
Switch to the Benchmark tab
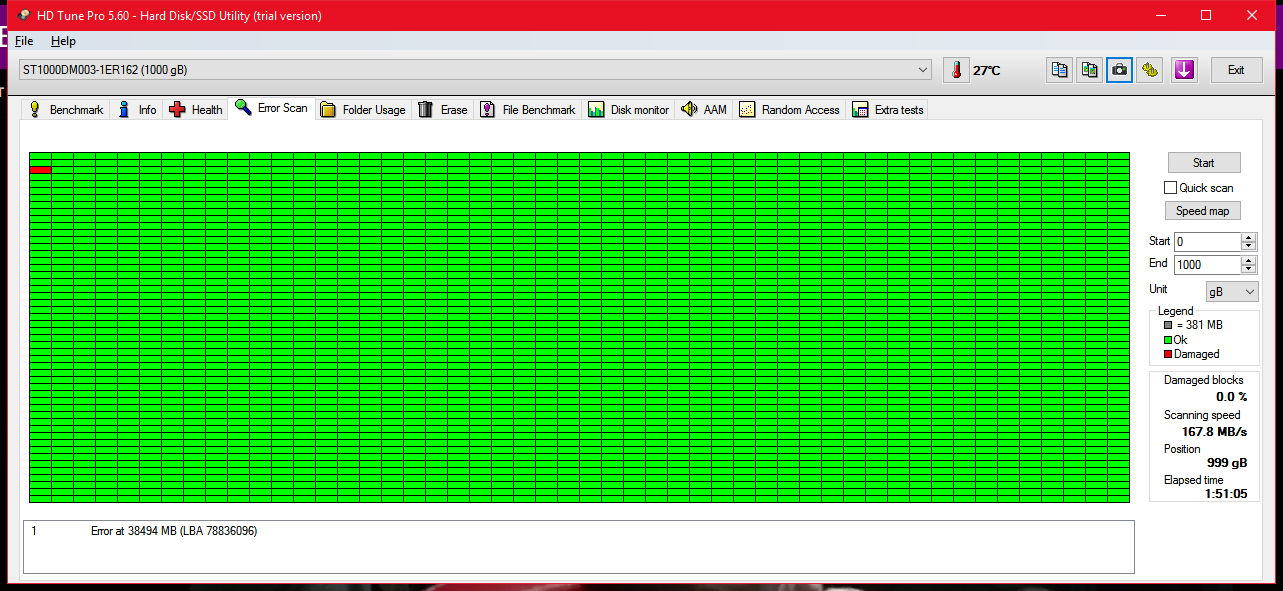(x=66, y=110)
